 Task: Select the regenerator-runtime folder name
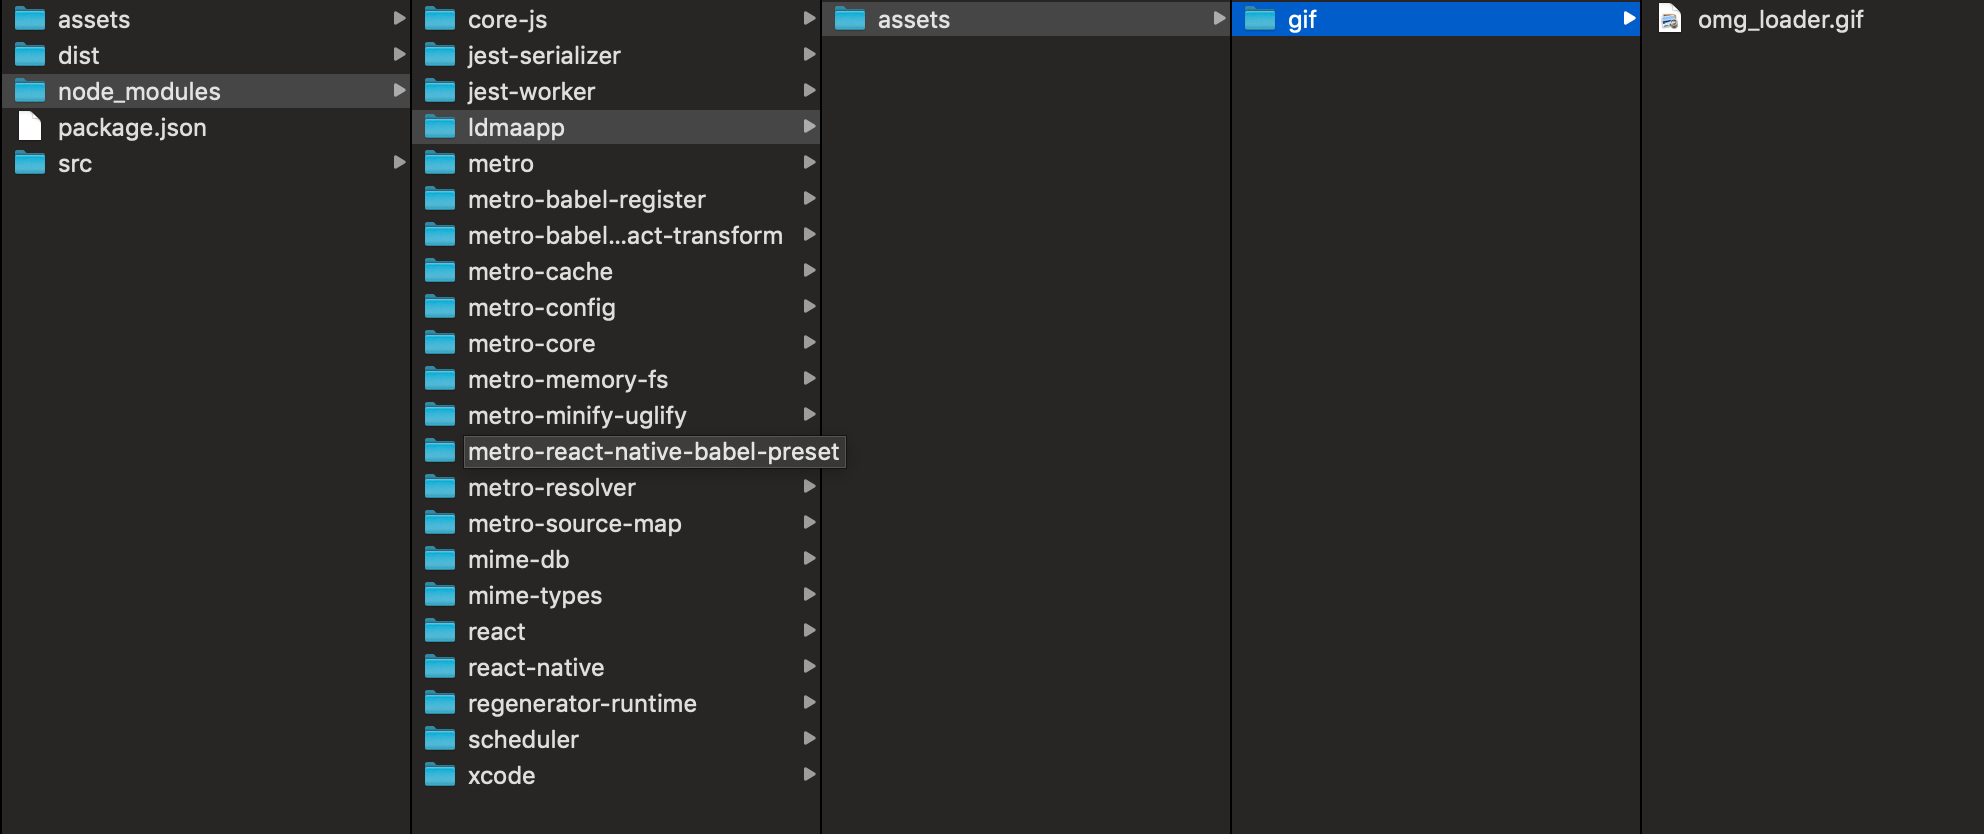coord(582,704)
